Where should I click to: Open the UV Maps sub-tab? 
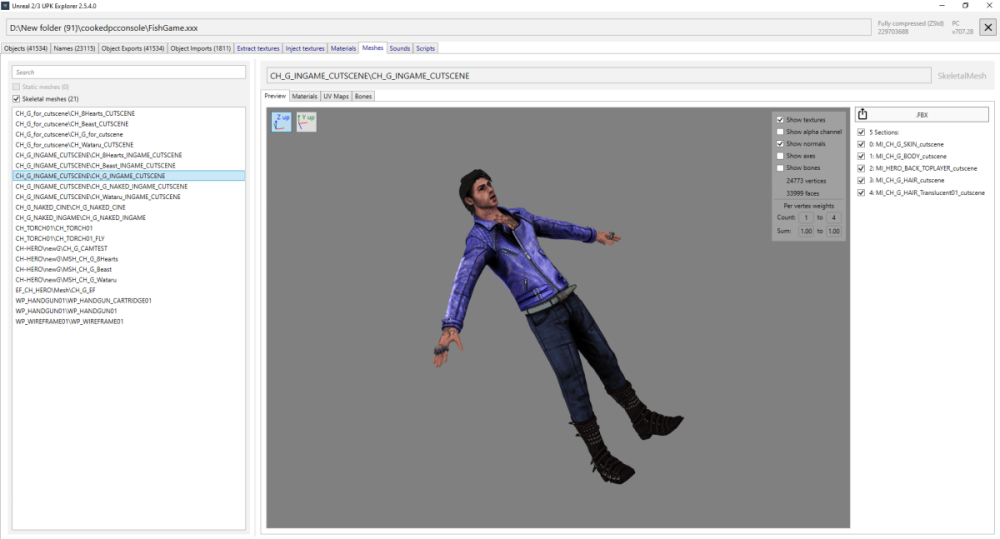point(336,96)
